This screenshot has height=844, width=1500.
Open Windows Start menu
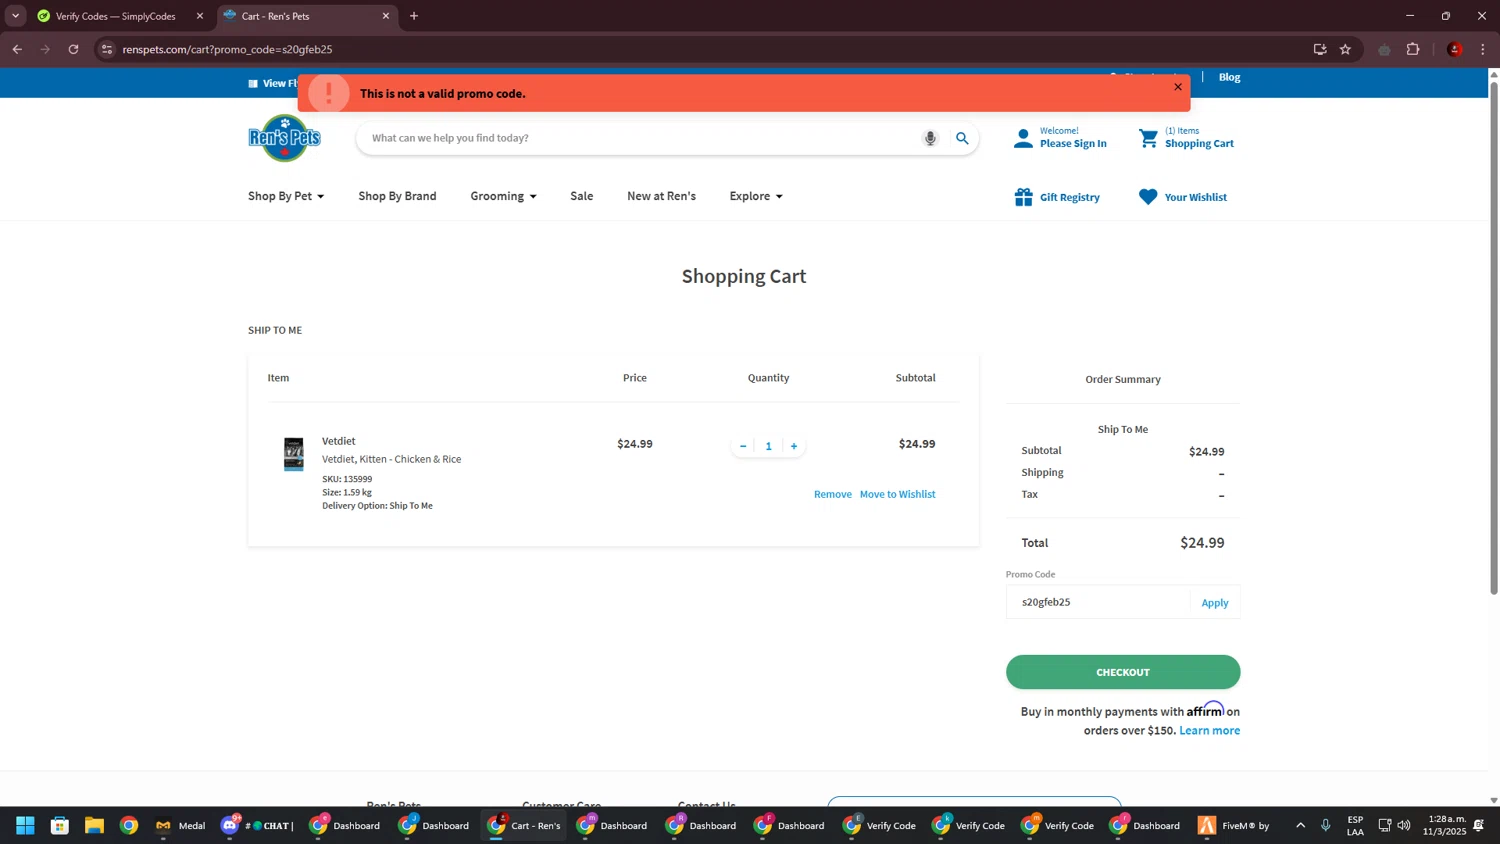[x=25, y=825]
